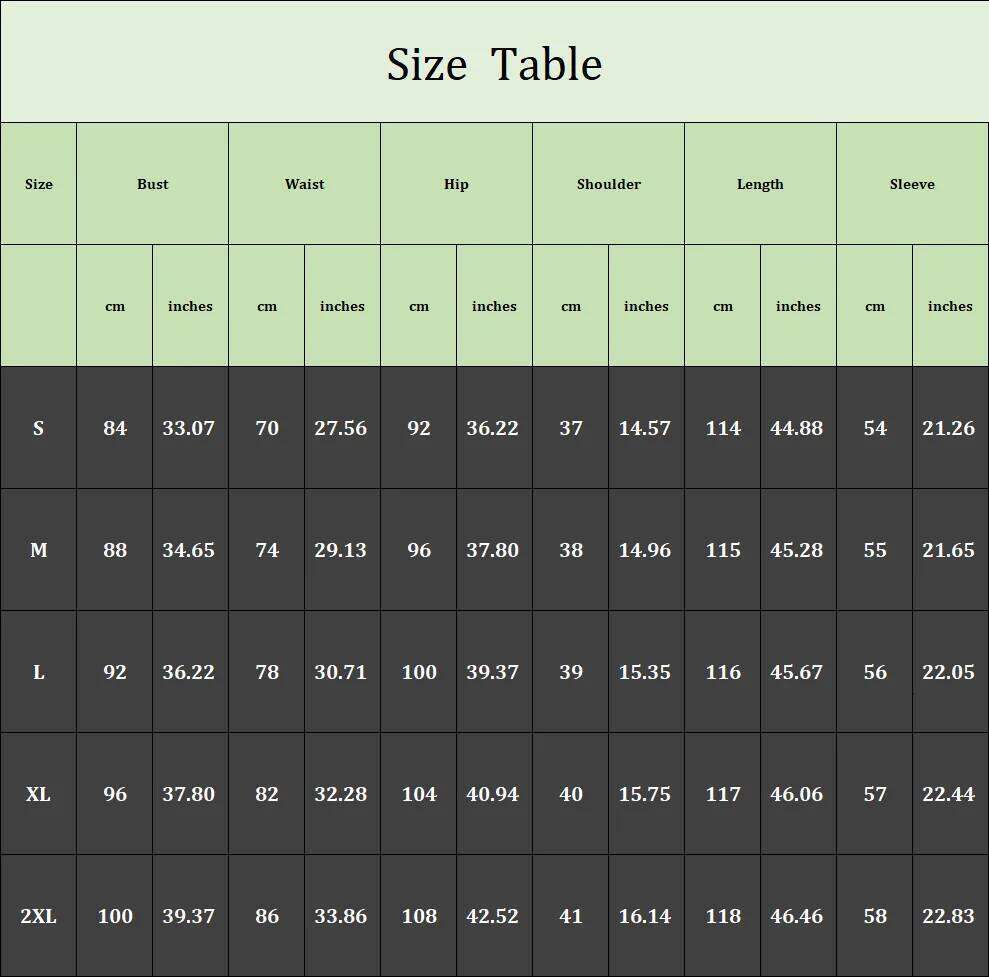
Task: Click bust inches "37.80" in row XL
Action: (x=189, y=794)
